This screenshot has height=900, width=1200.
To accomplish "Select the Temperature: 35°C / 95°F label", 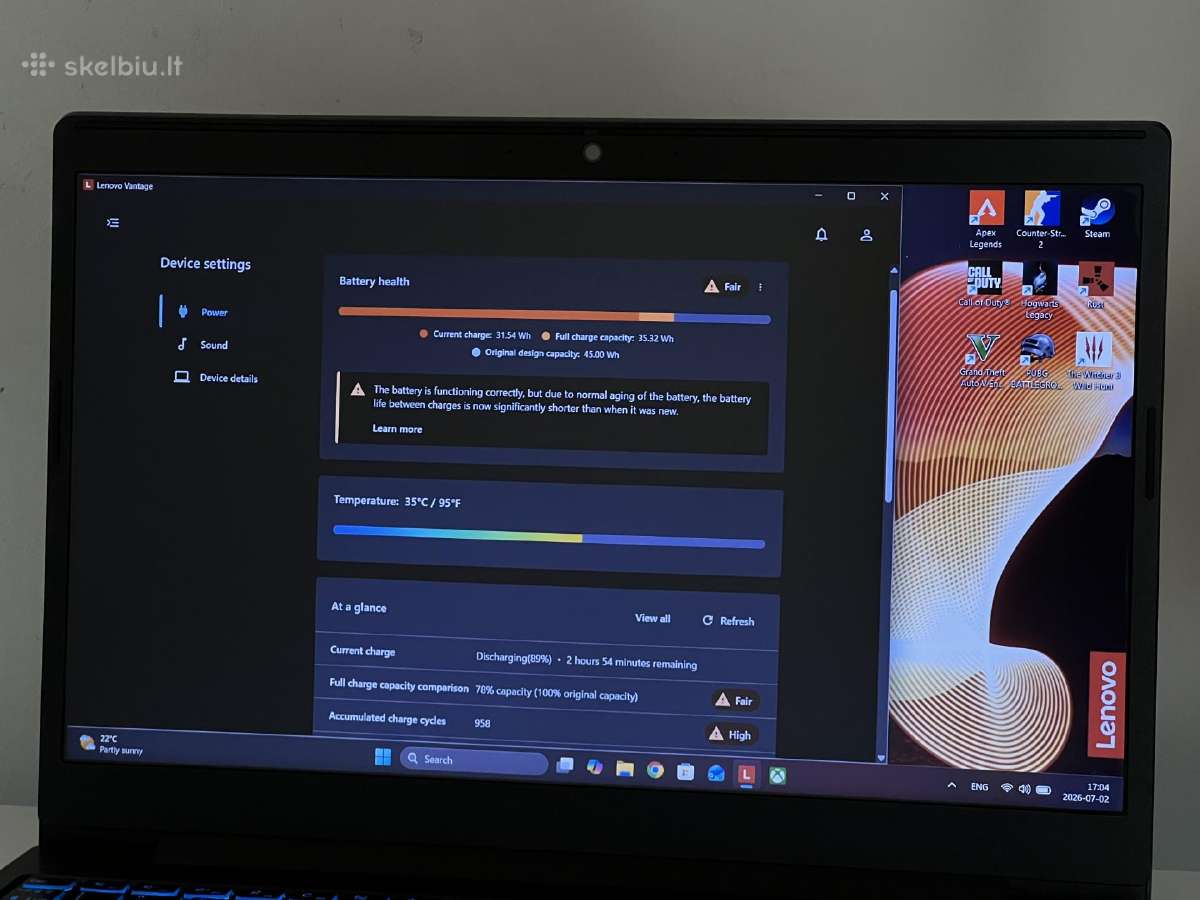I will coord(397,501).
